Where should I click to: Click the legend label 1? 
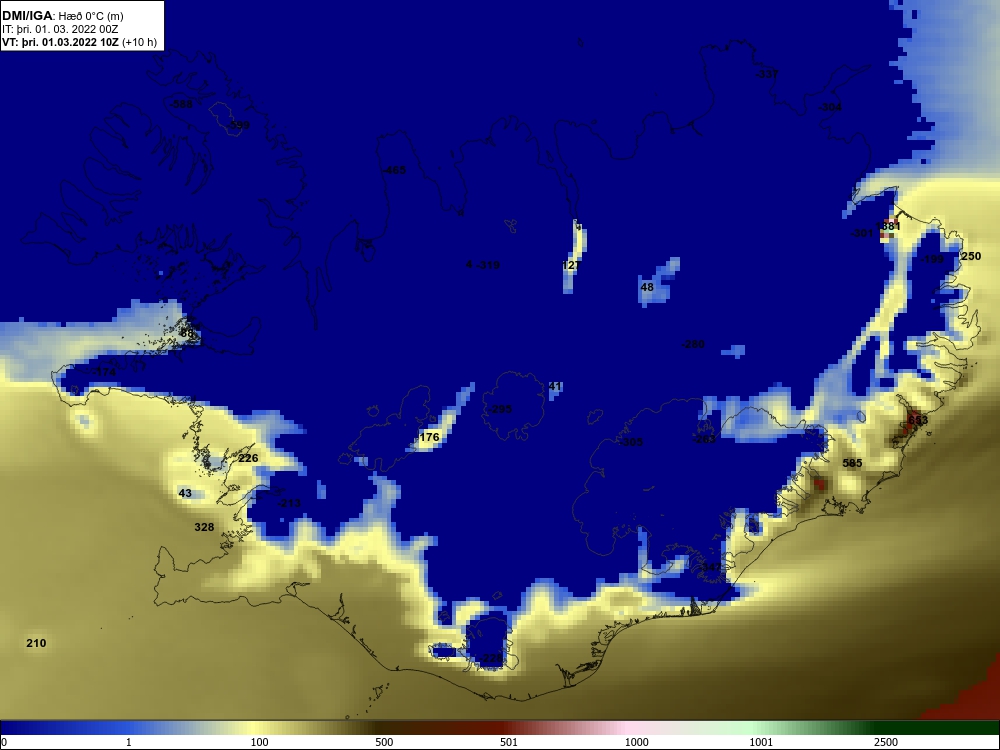[x=129, y=742]
